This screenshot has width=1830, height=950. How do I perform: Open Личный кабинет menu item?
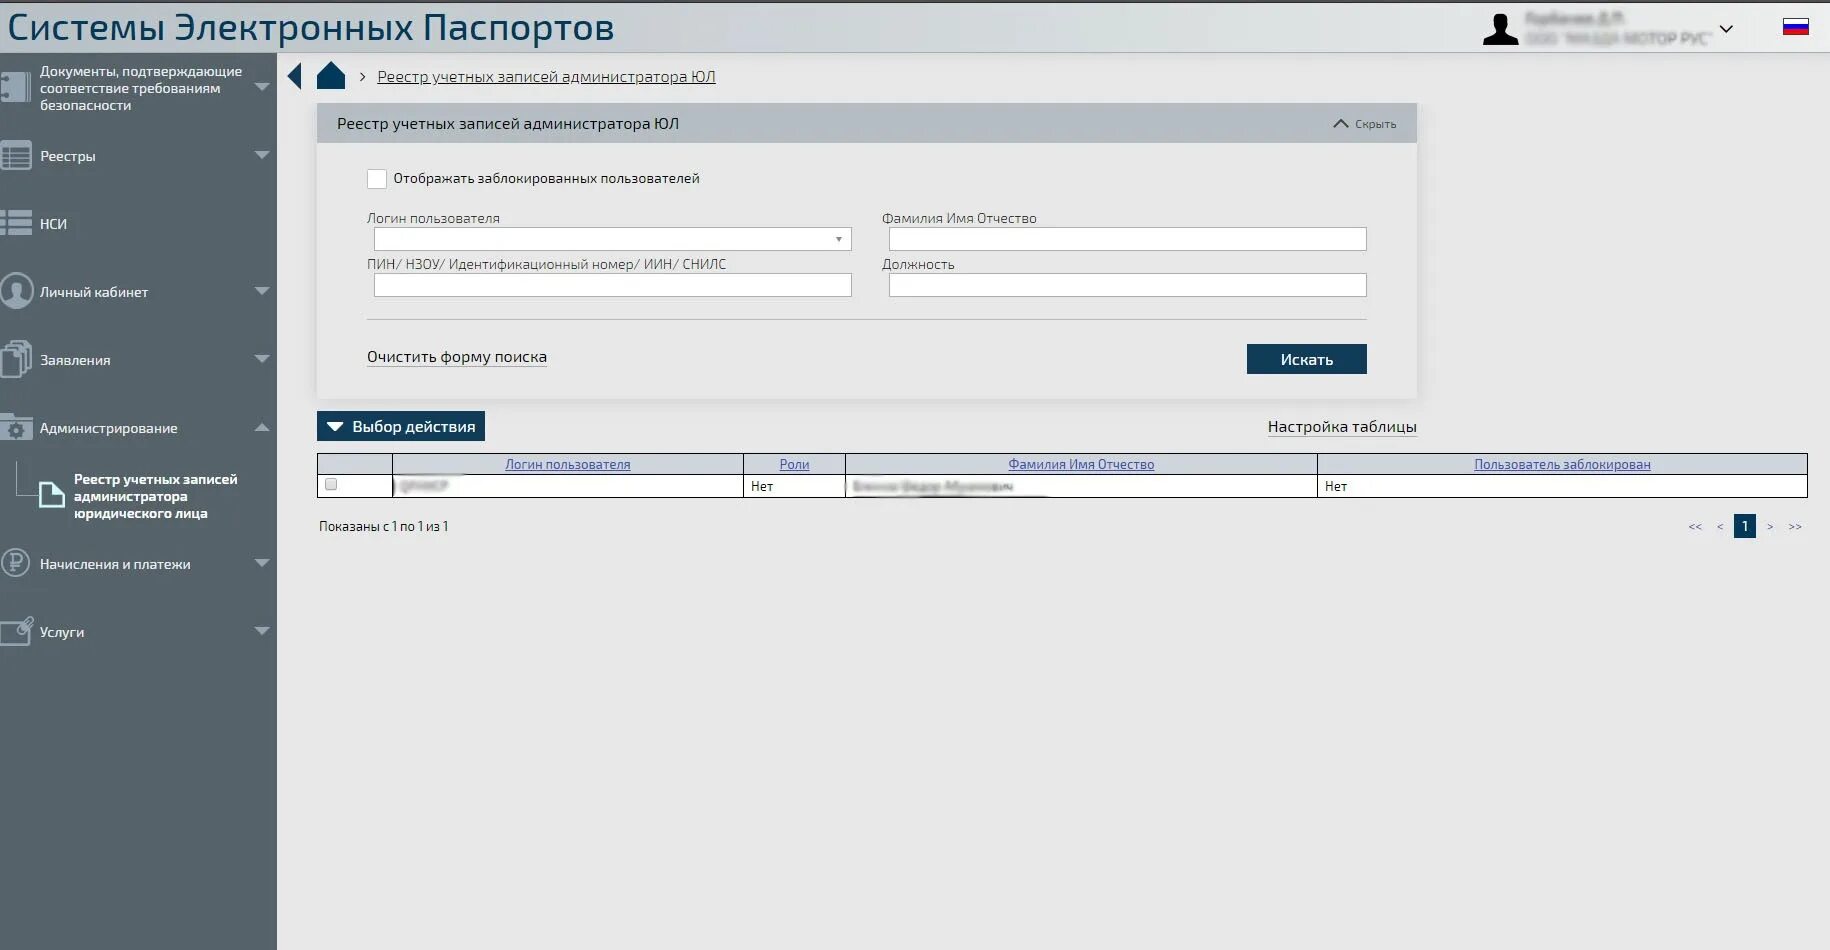[x=94, y=292]
